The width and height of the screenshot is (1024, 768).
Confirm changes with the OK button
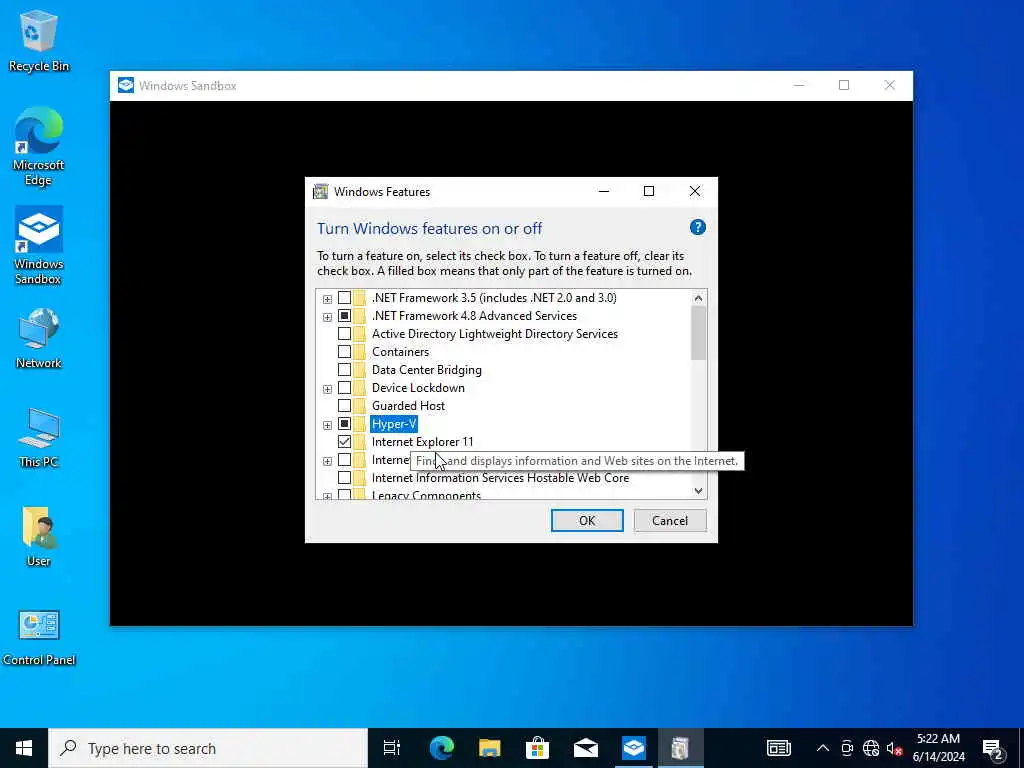click(x=587, y=520)
